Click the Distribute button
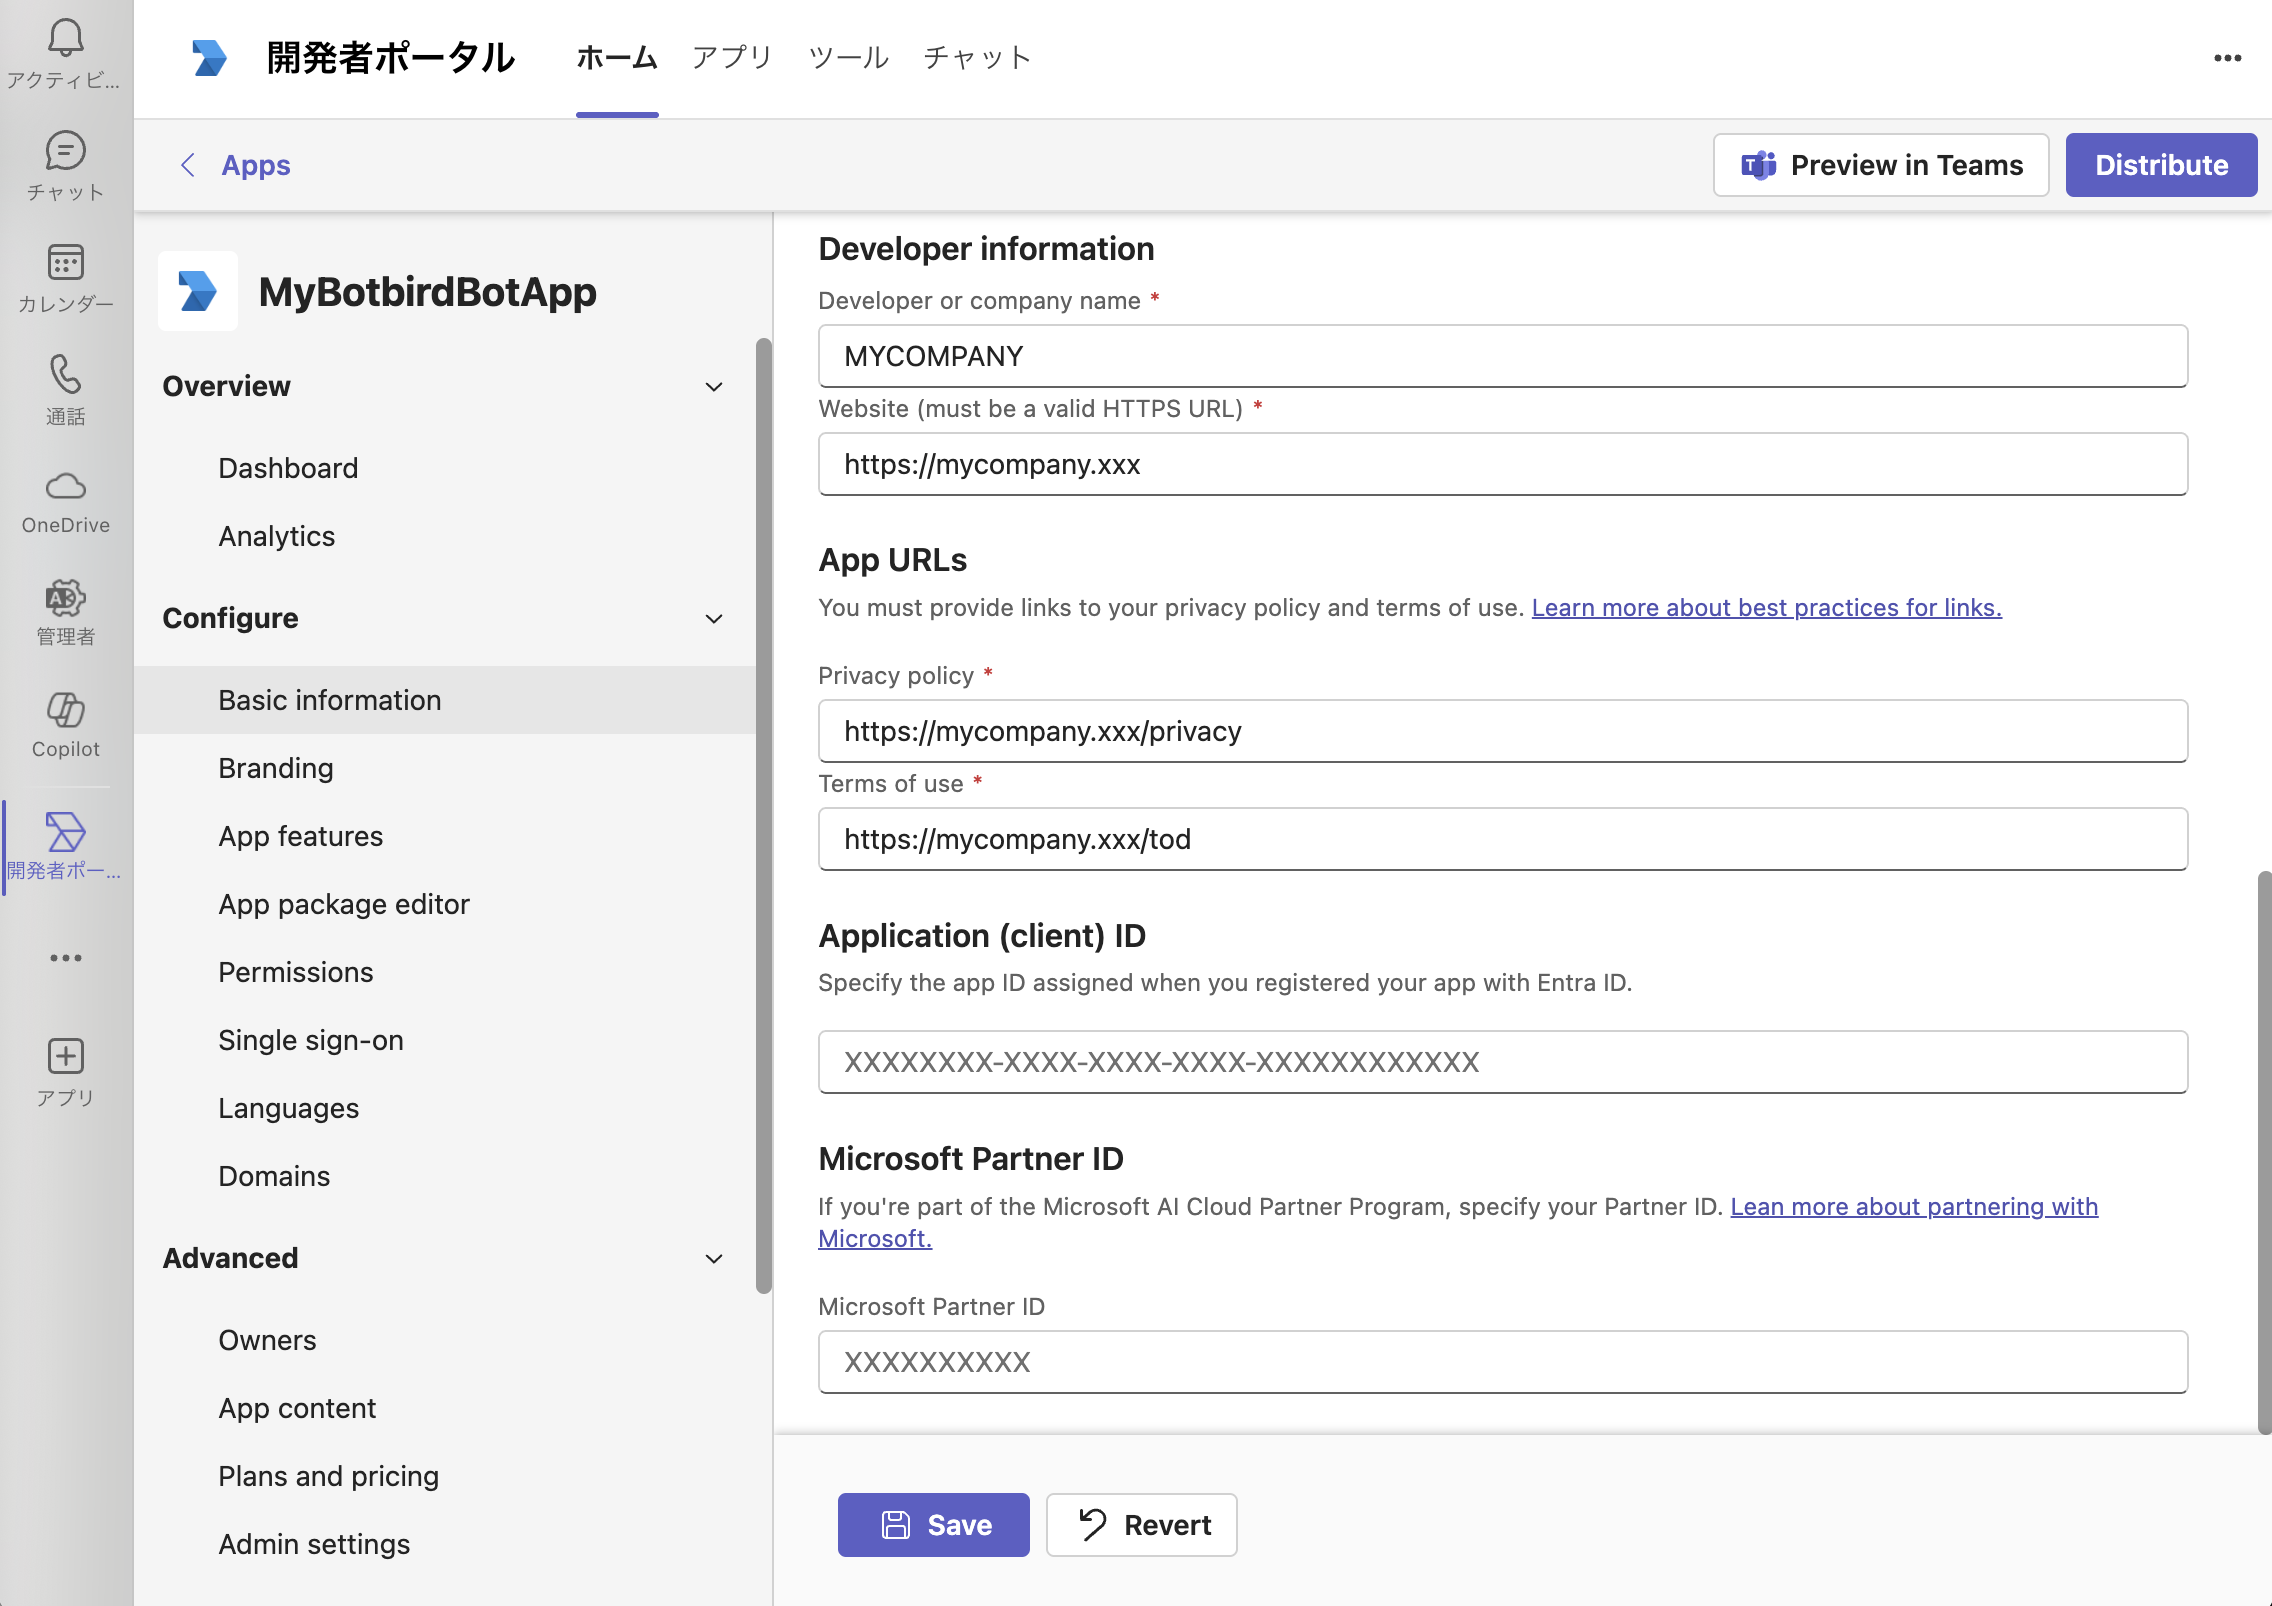Screen dimensions: 2272x1606 tap(2161, 165)
